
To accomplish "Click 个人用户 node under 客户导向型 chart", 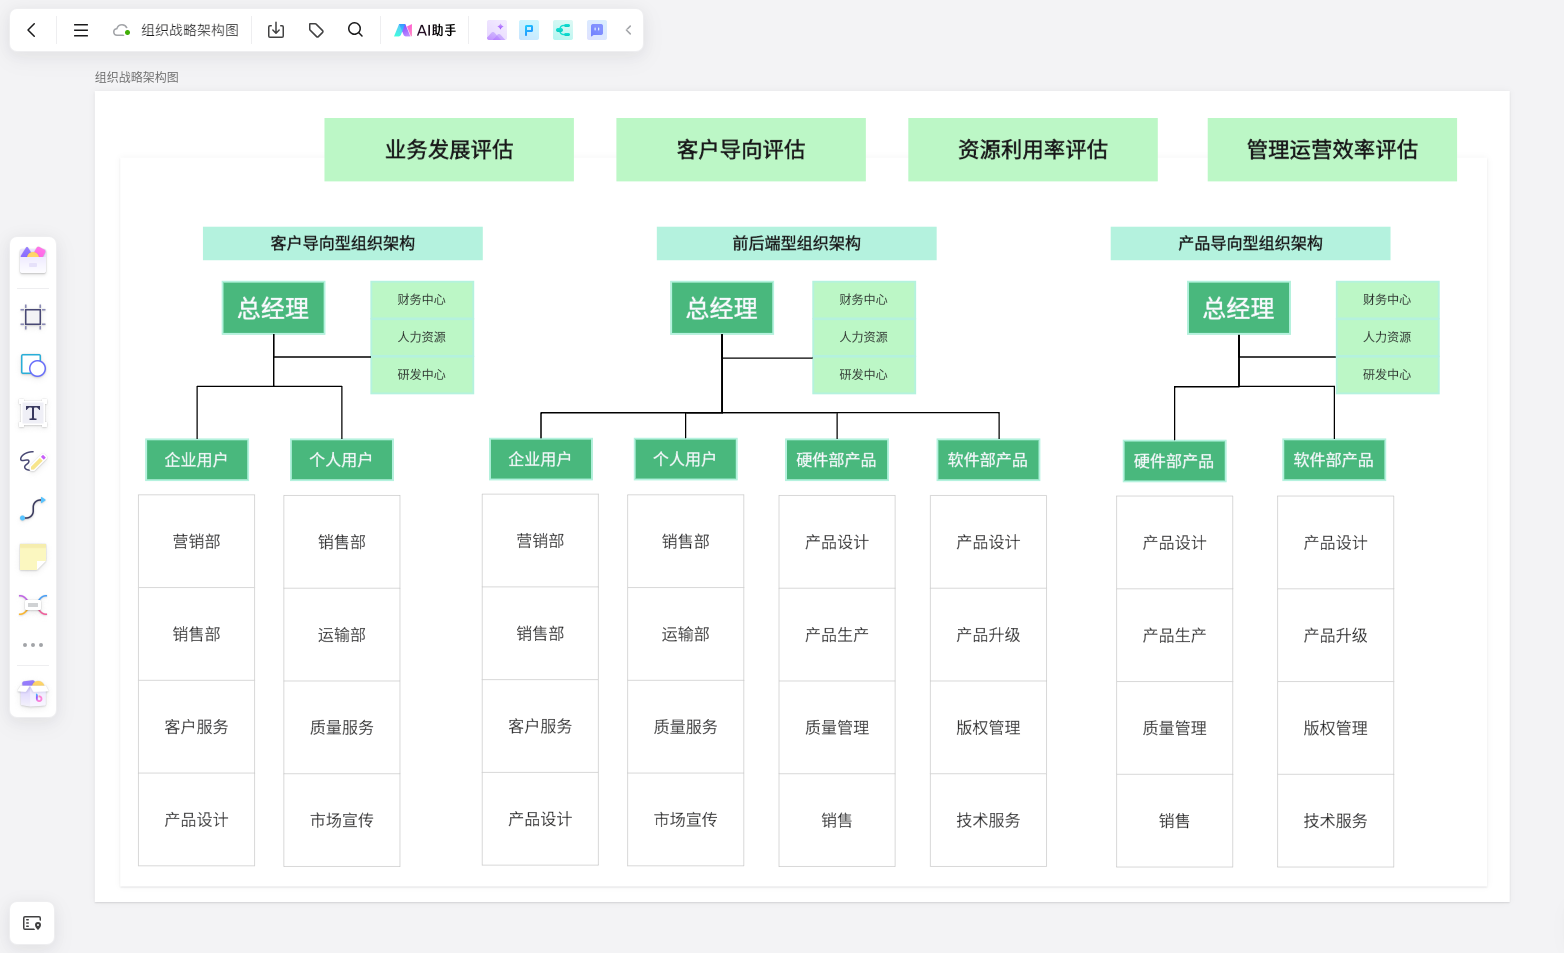I will [342, 460].
